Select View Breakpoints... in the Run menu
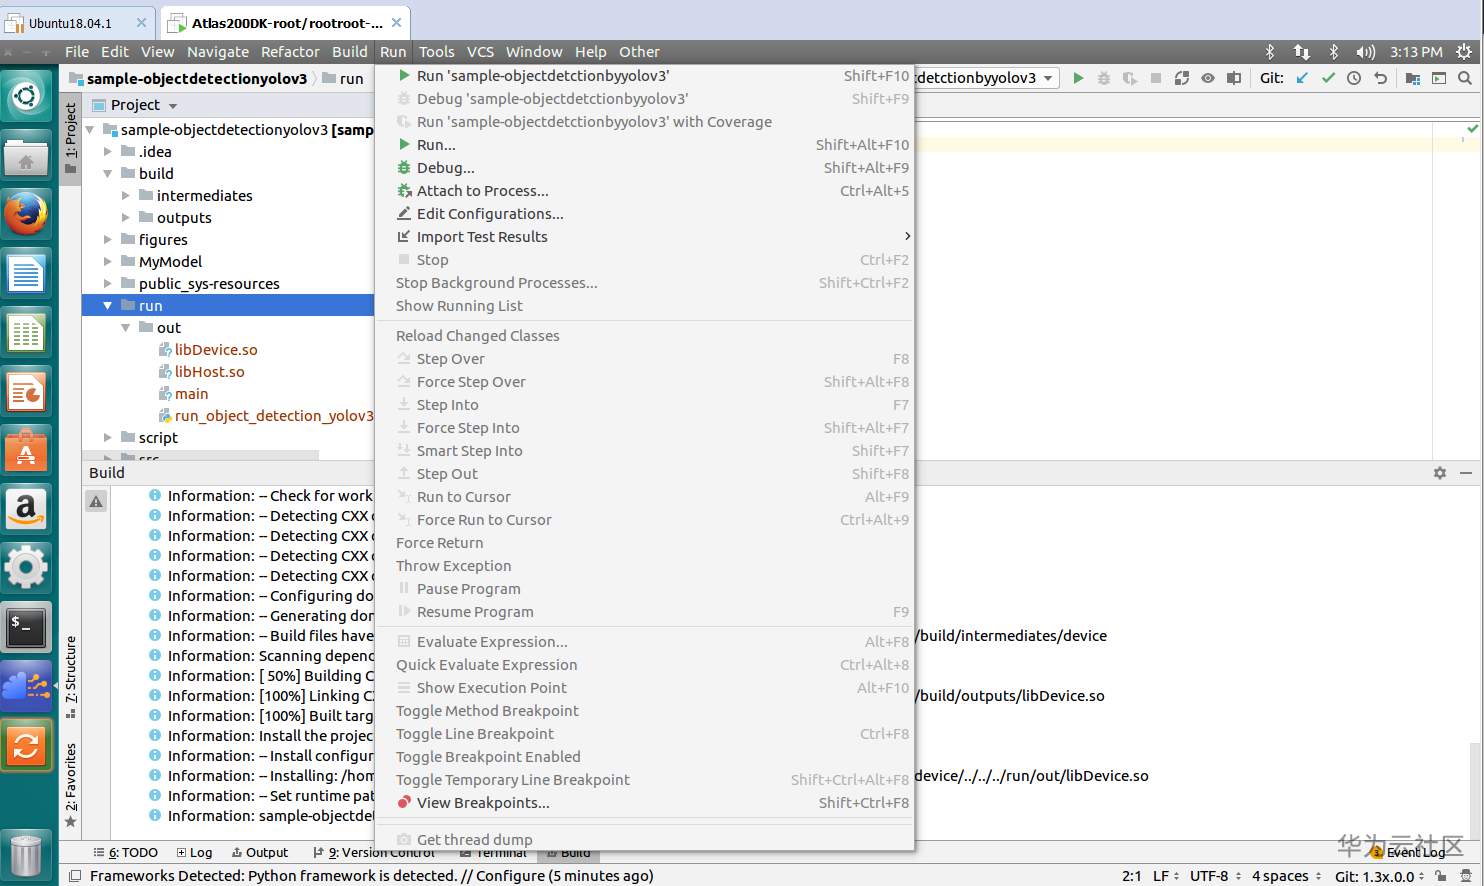This screenshot has width=1484, height=886. tap(645, 803)
